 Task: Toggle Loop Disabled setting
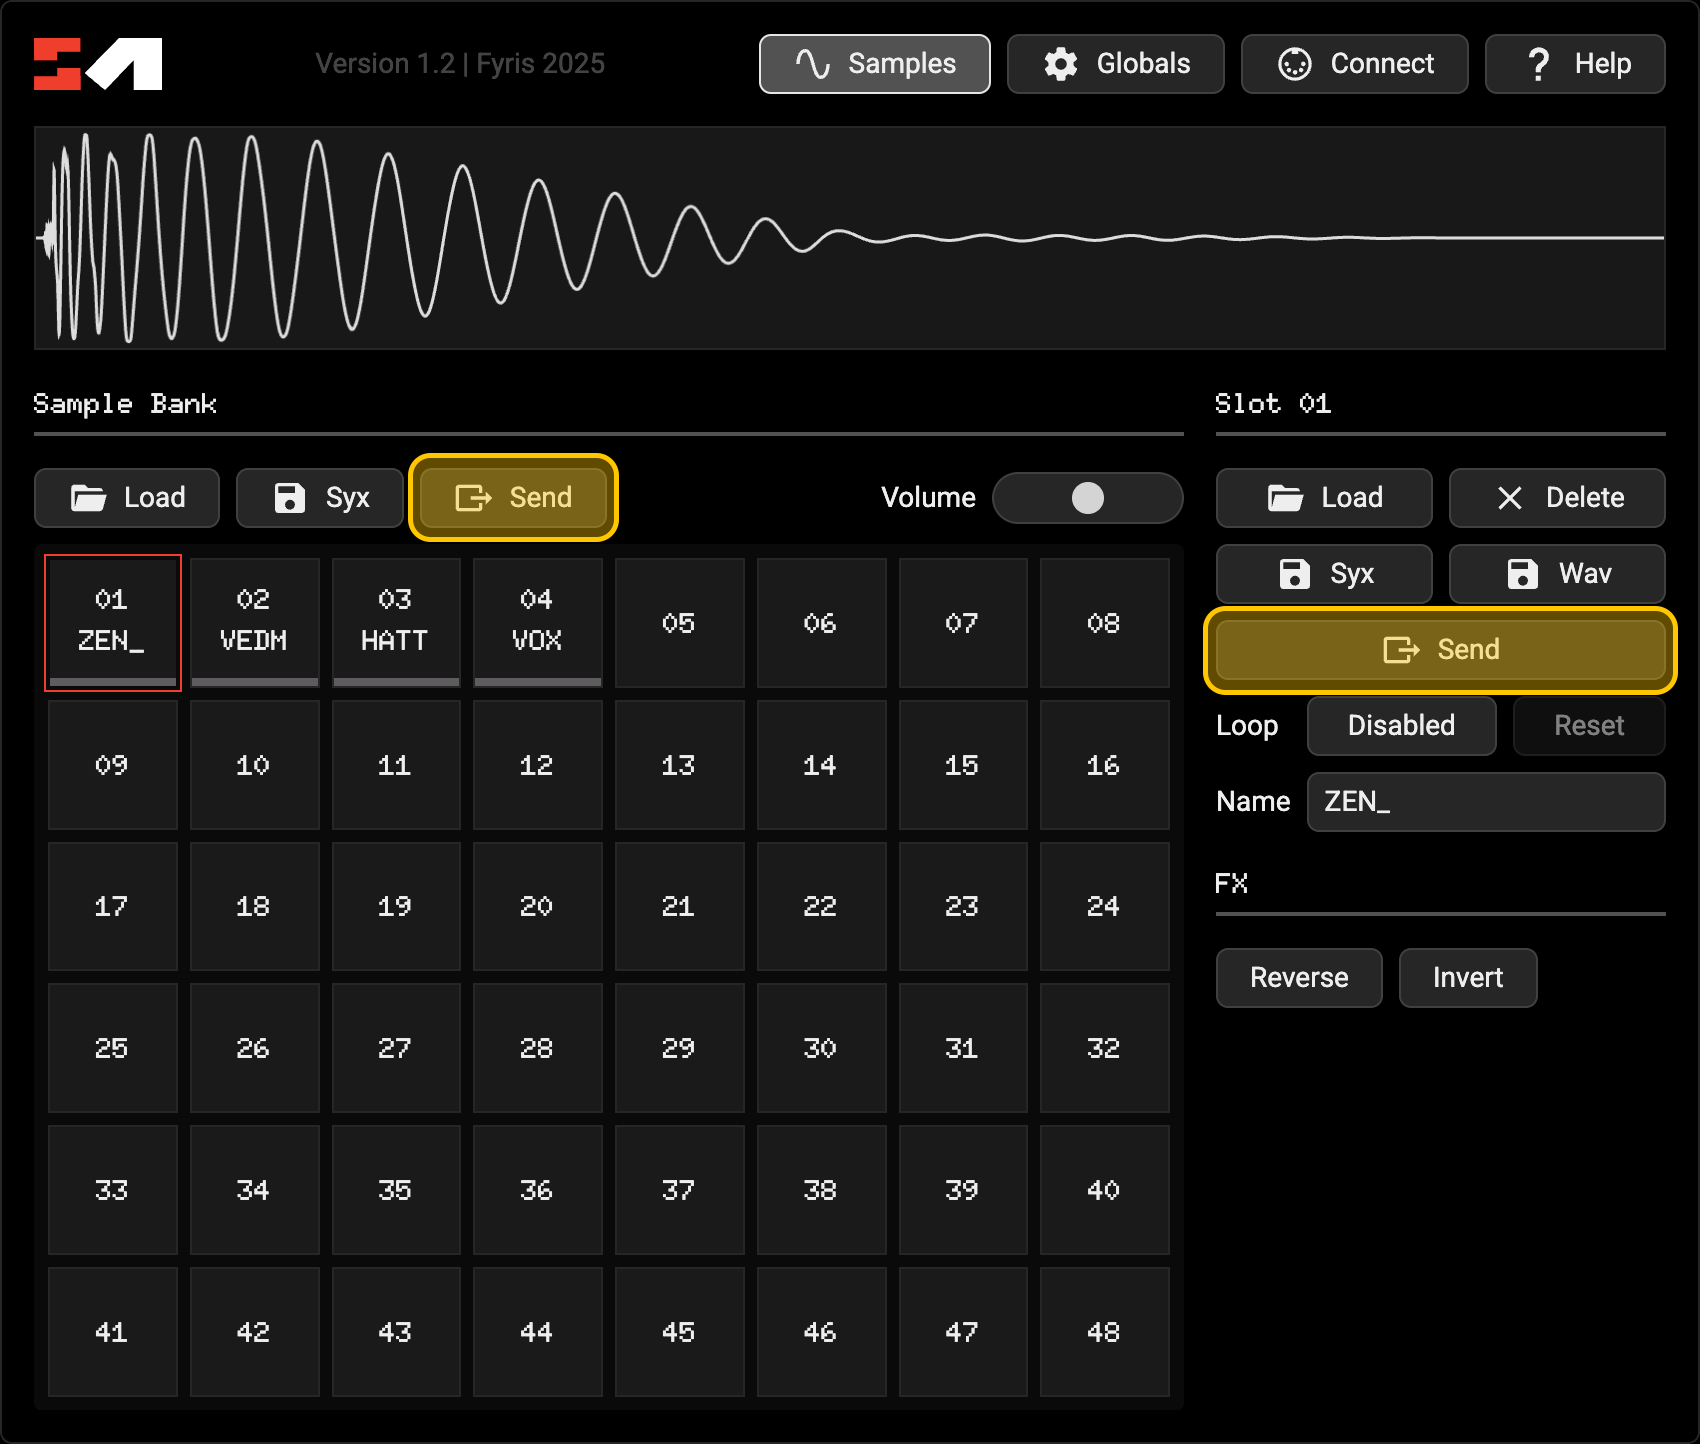(x=1401, y=726)
